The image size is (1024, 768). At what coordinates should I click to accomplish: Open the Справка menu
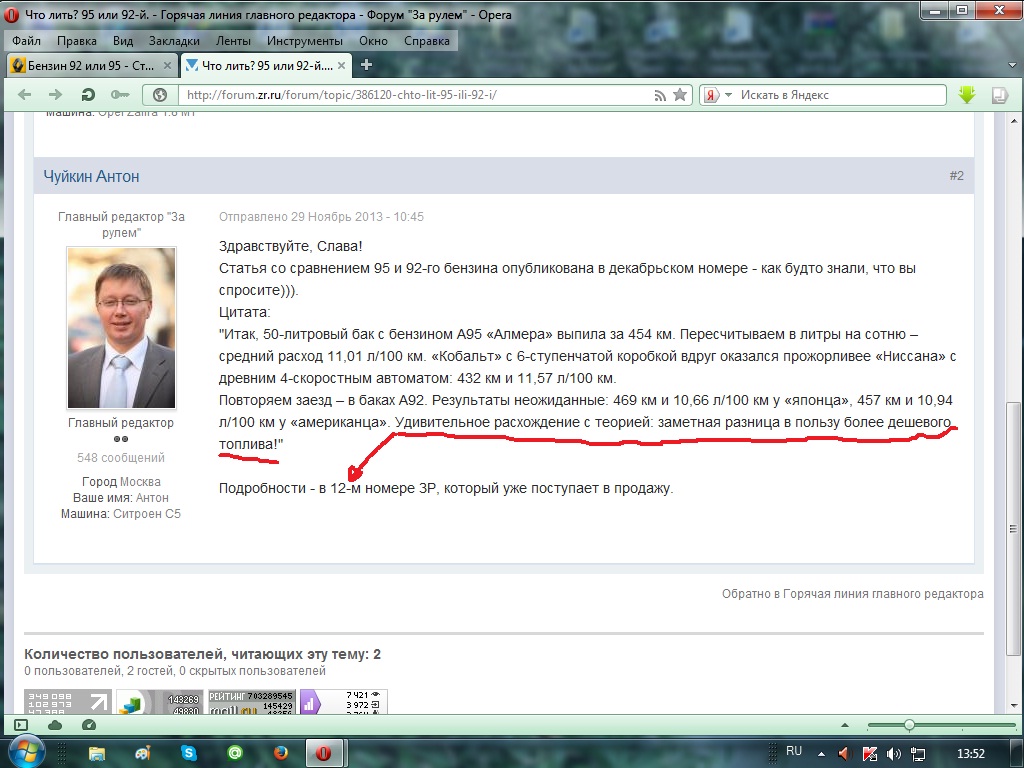[x=426, y=40]
